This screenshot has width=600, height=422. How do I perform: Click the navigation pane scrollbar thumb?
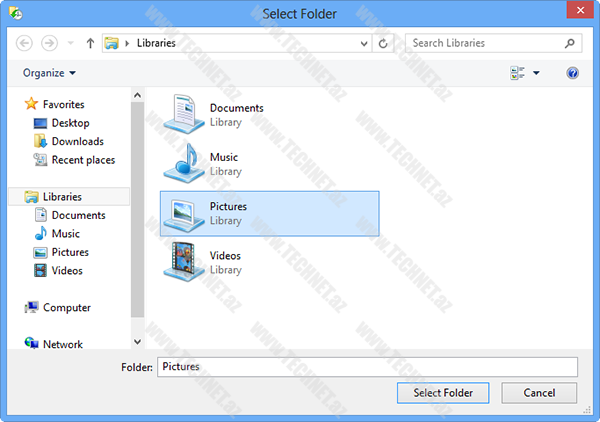click(x=137, y=209)
